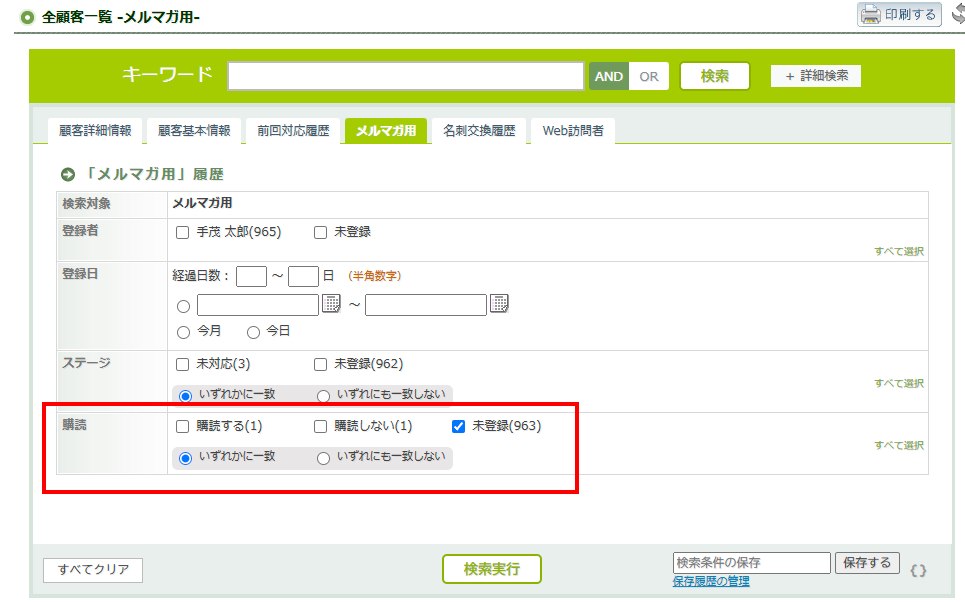
Task: Open the 名刺交換履歴 tab
Action: [x=479, y=130]
